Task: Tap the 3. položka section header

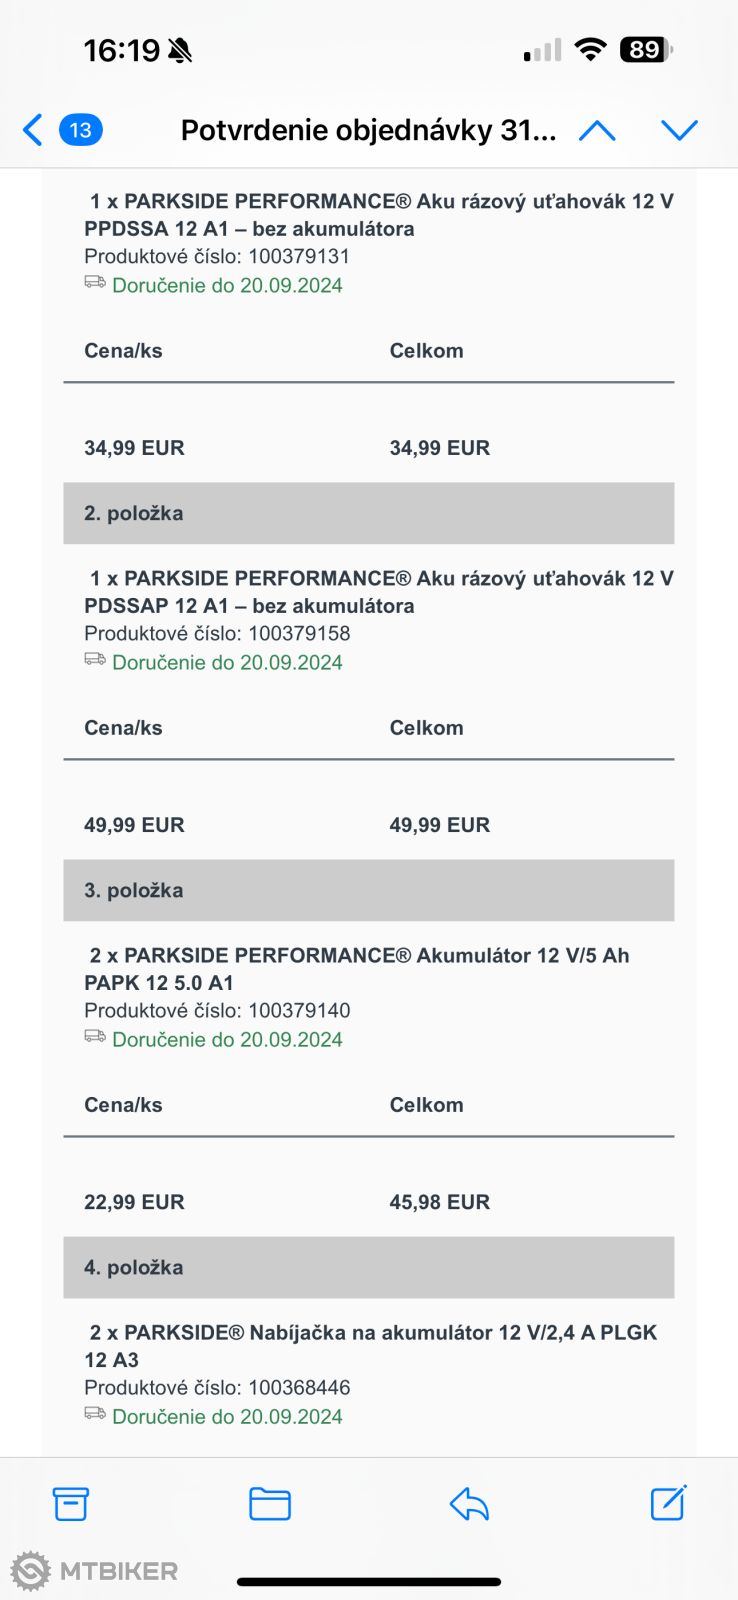Action: (368, 890)
